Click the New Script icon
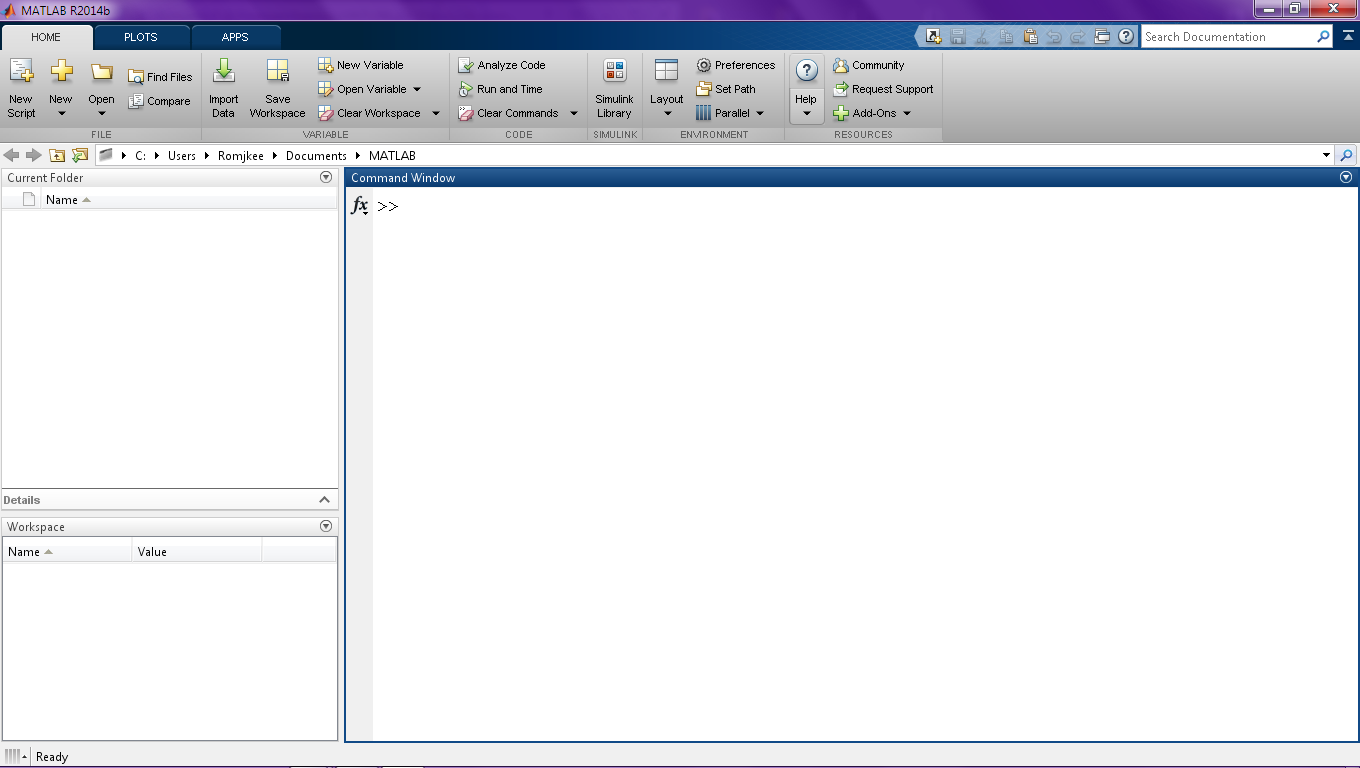This screenshot has height=768, width=1360. [x=21, y=72]
